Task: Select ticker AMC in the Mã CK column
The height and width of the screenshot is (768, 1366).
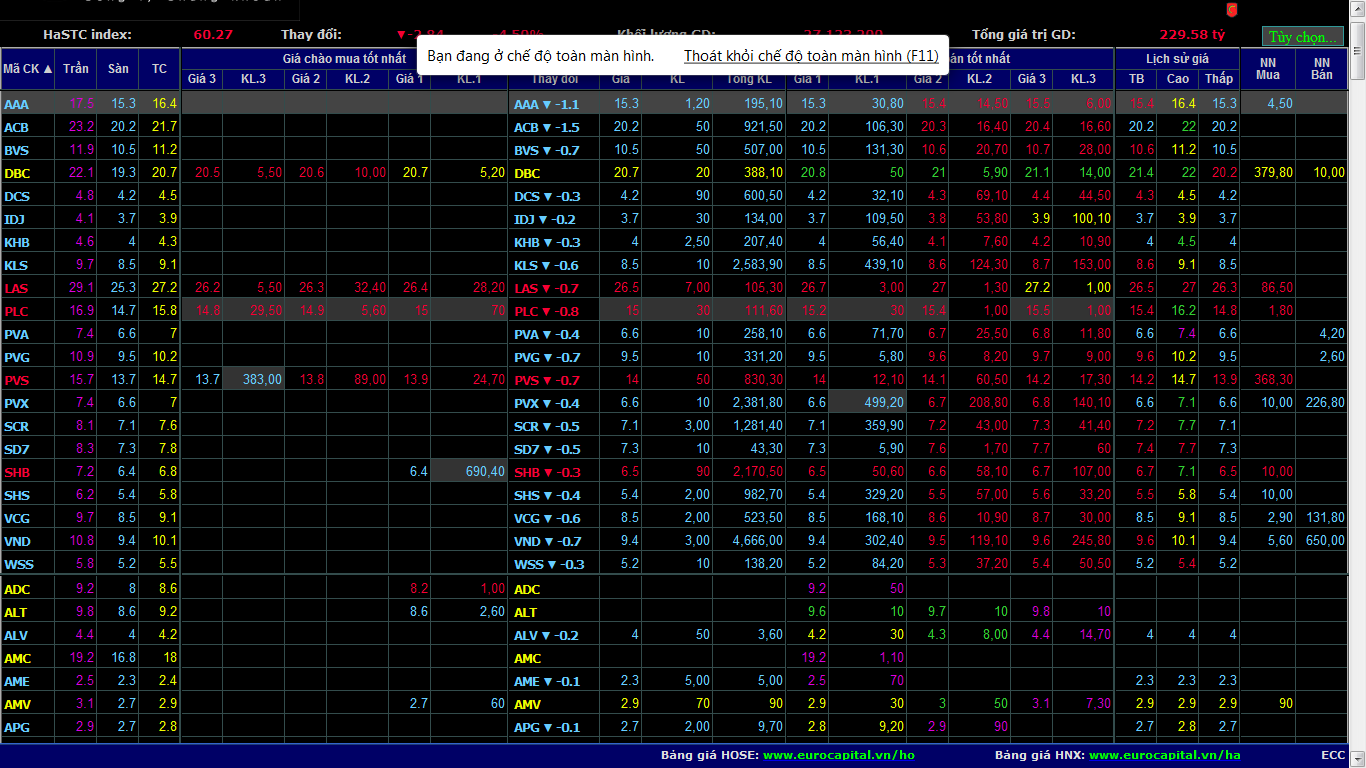Action: [x=18, y=658]
